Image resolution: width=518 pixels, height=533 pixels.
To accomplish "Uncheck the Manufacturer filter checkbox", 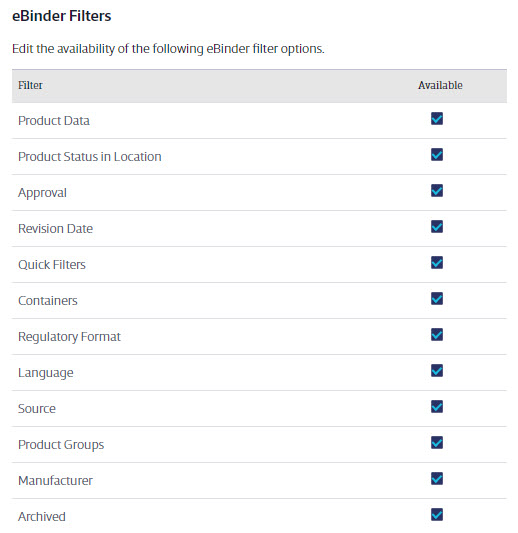I will click(437, 479).
